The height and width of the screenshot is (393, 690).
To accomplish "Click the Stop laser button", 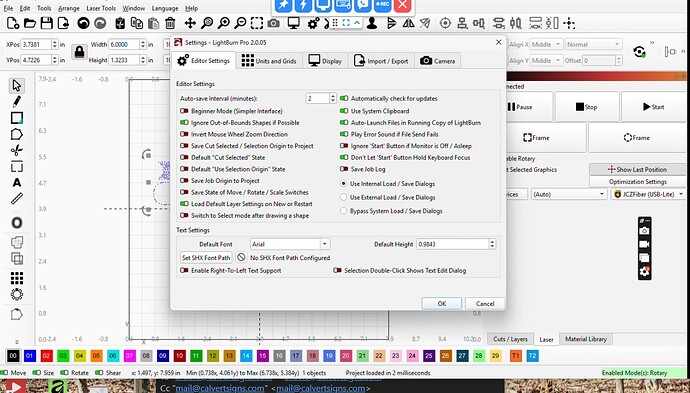I will pyautogui.click(x=587, y=107).
